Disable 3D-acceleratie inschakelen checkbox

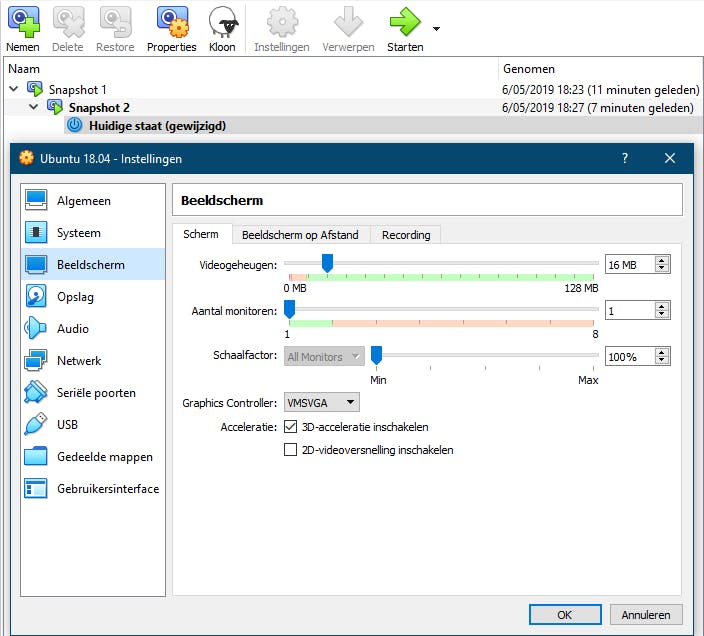click(290, 426)
